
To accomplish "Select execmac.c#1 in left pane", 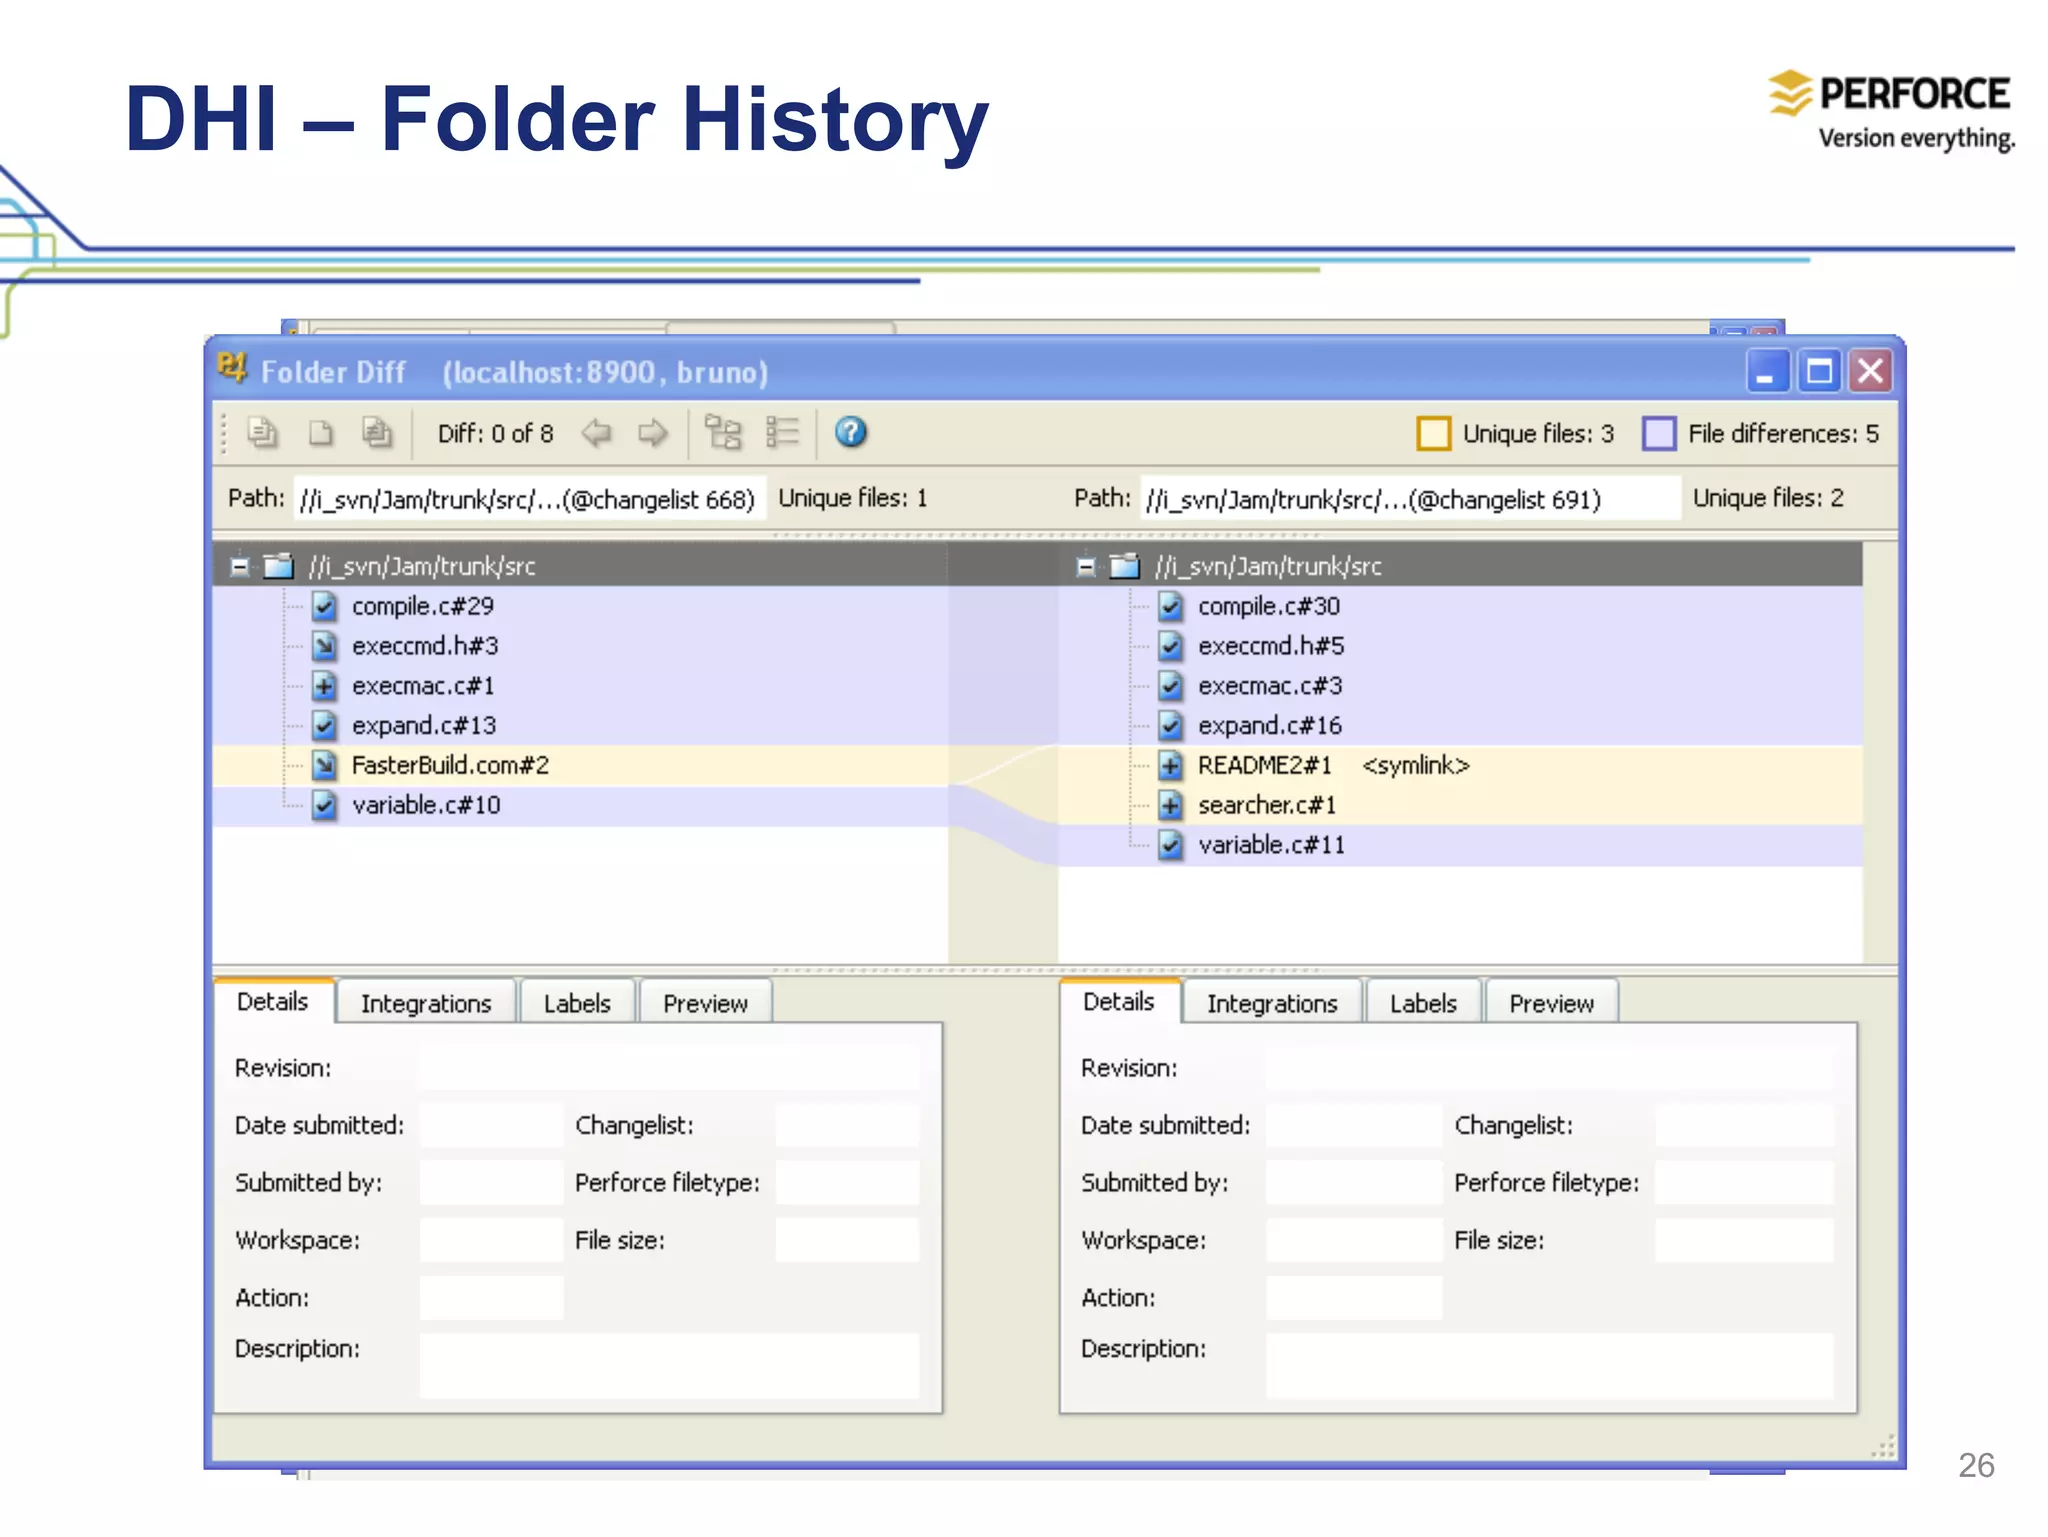I will coord(423,686).
